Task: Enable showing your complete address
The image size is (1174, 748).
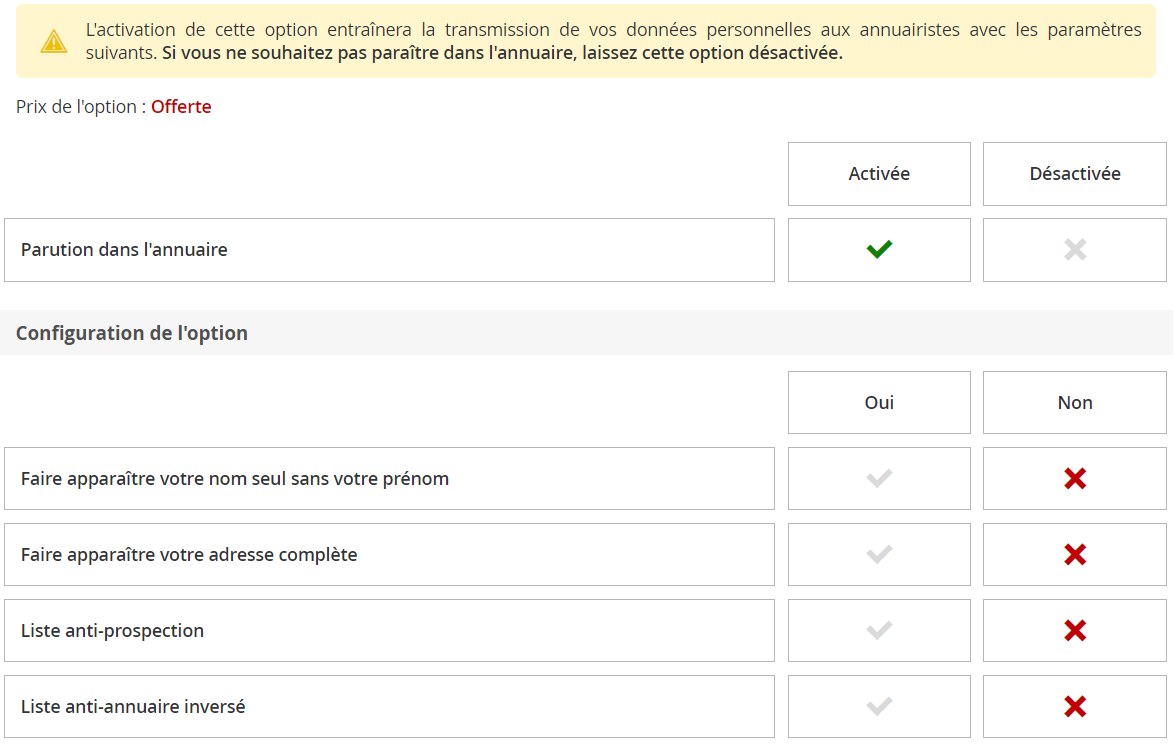Action: click(879, 555)
